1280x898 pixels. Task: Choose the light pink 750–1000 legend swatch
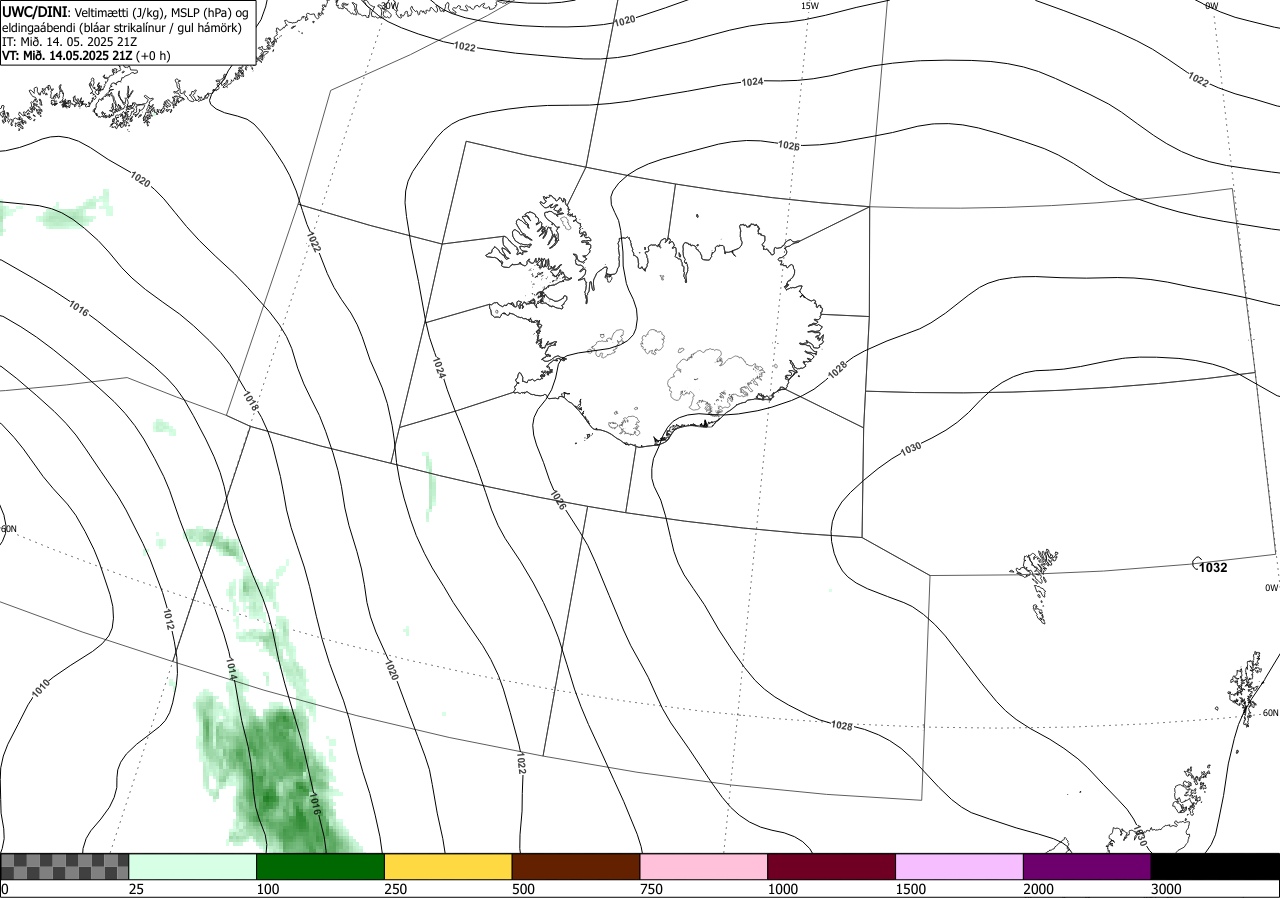(704, 866)
